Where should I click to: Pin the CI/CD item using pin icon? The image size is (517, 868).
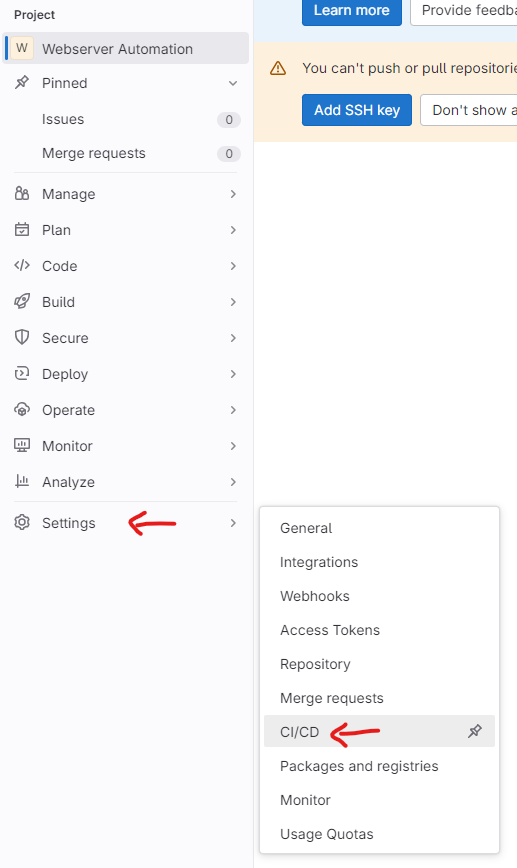(475, 731)
